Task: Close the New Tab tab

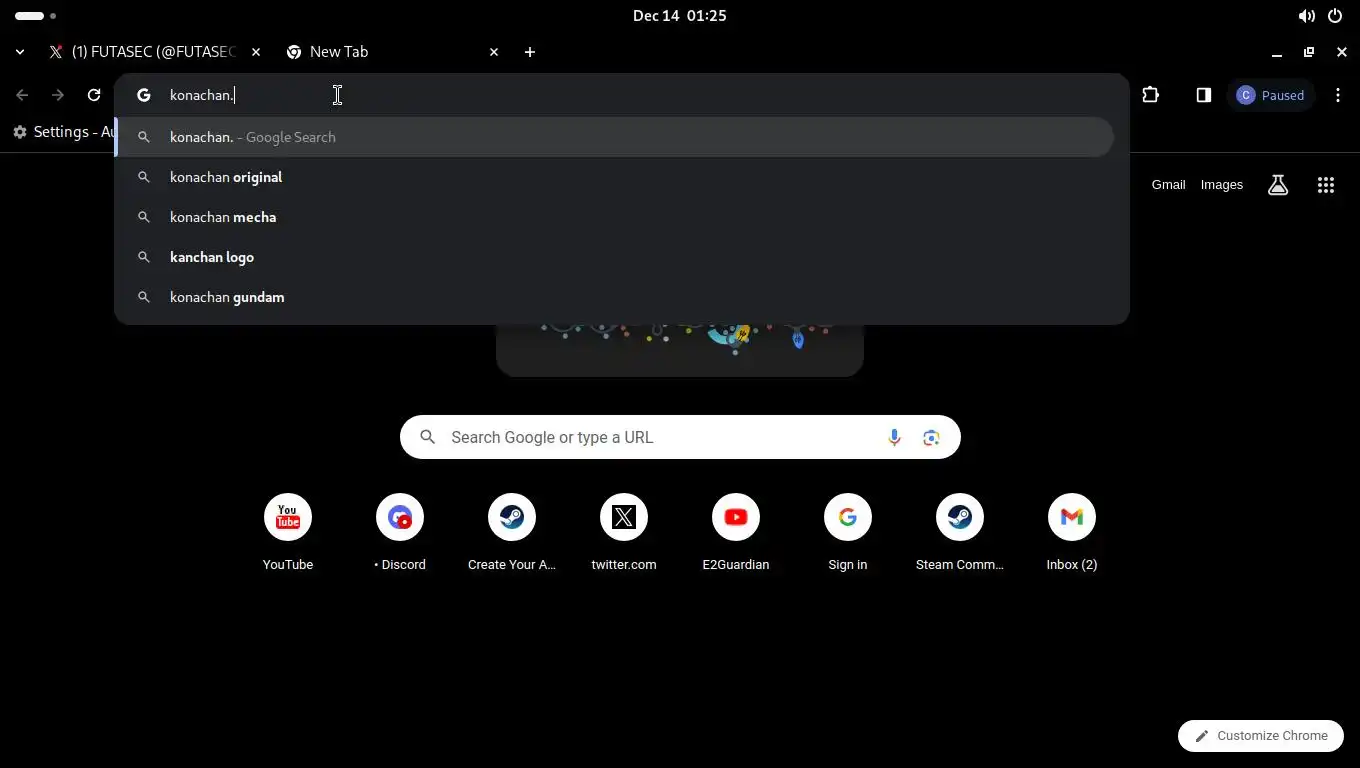Action: 494,52
